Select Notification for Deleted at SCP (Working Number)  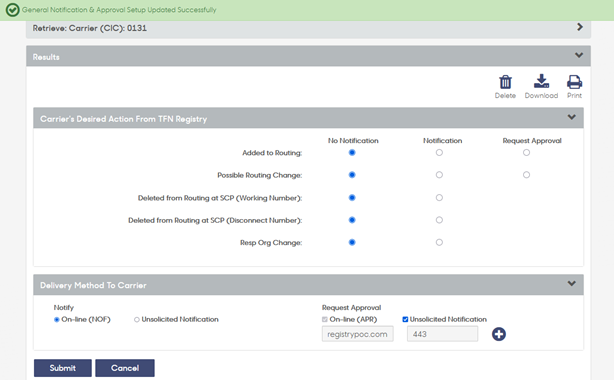click(x=439, y=197)
